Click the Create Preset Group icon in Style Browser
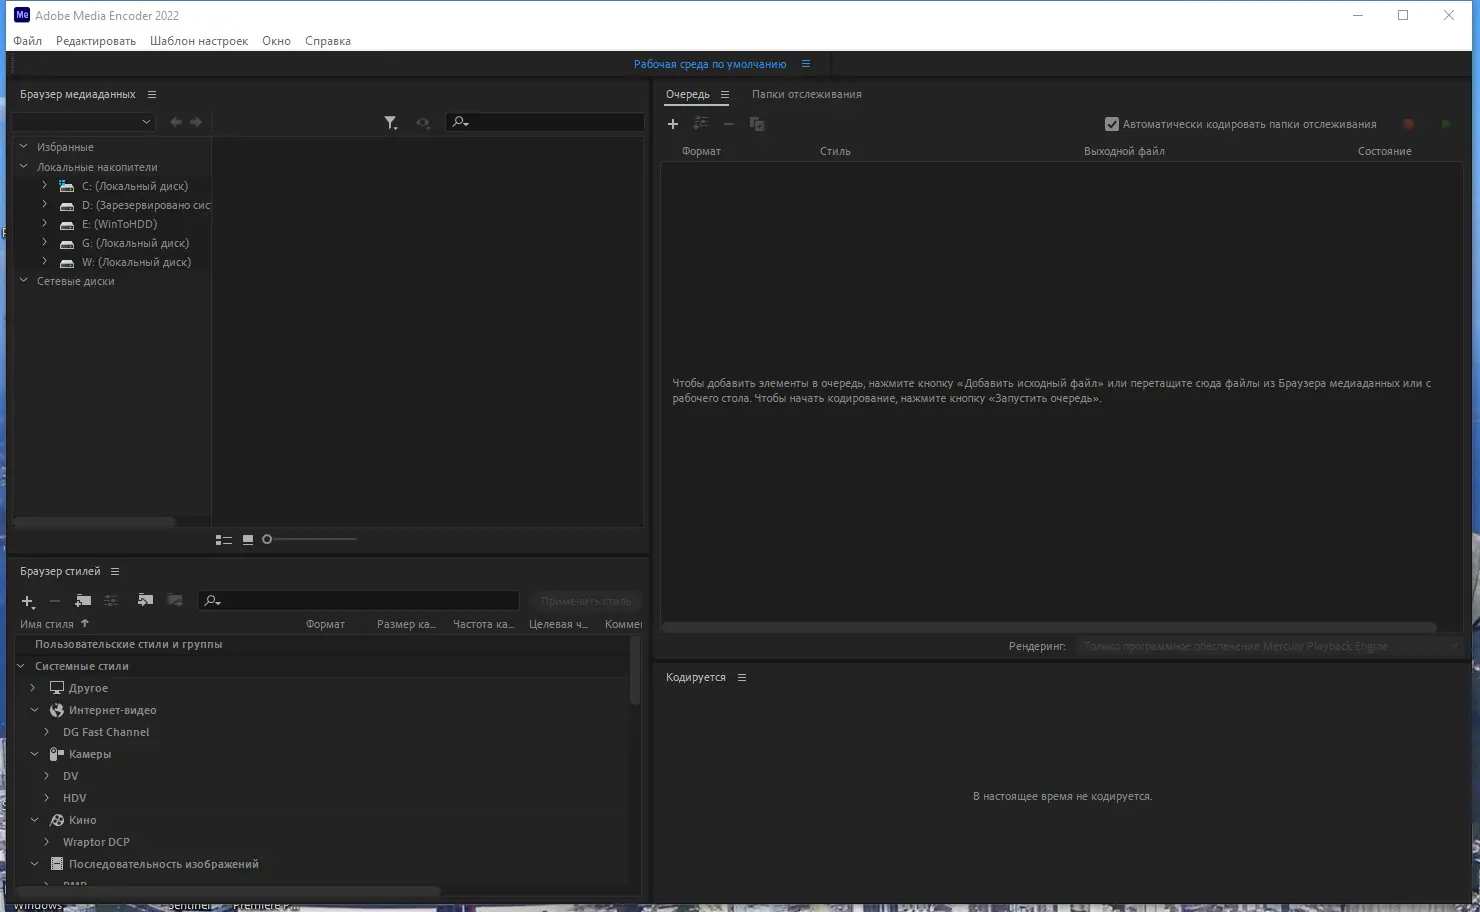1480x912 pixels. coord(83,601)
